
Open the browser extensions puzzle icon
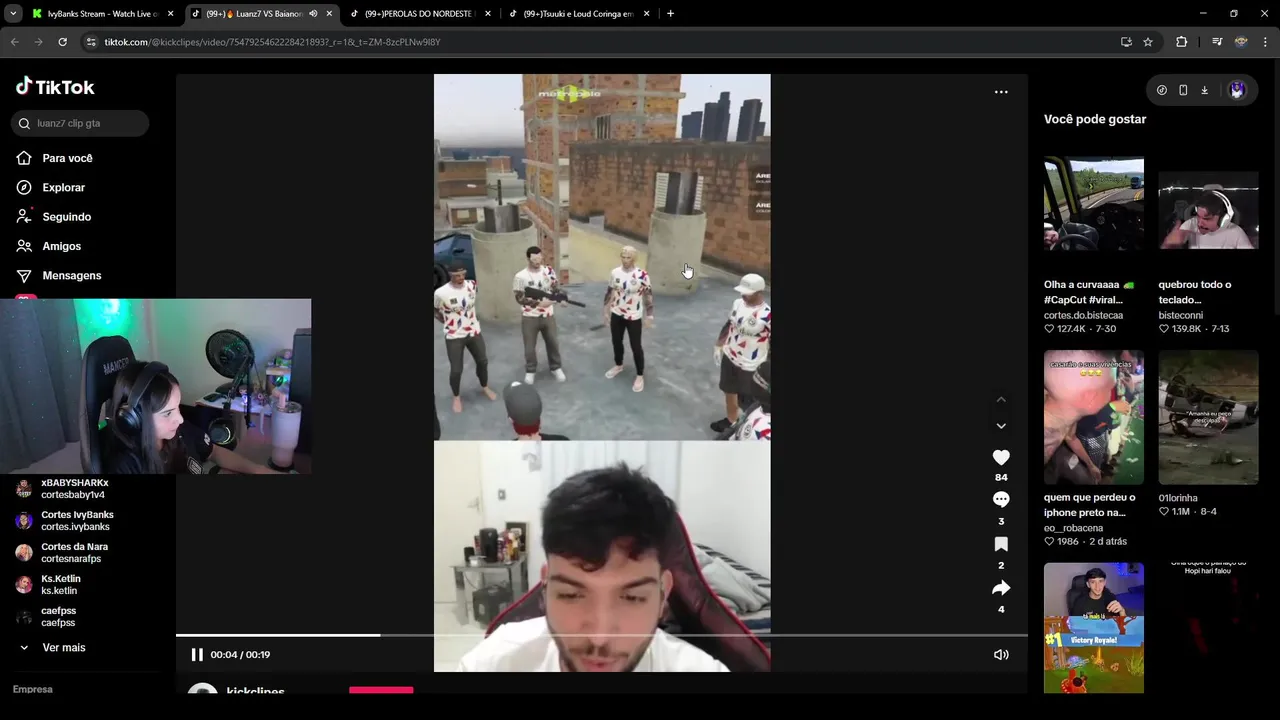click(x=1182, y=42)
